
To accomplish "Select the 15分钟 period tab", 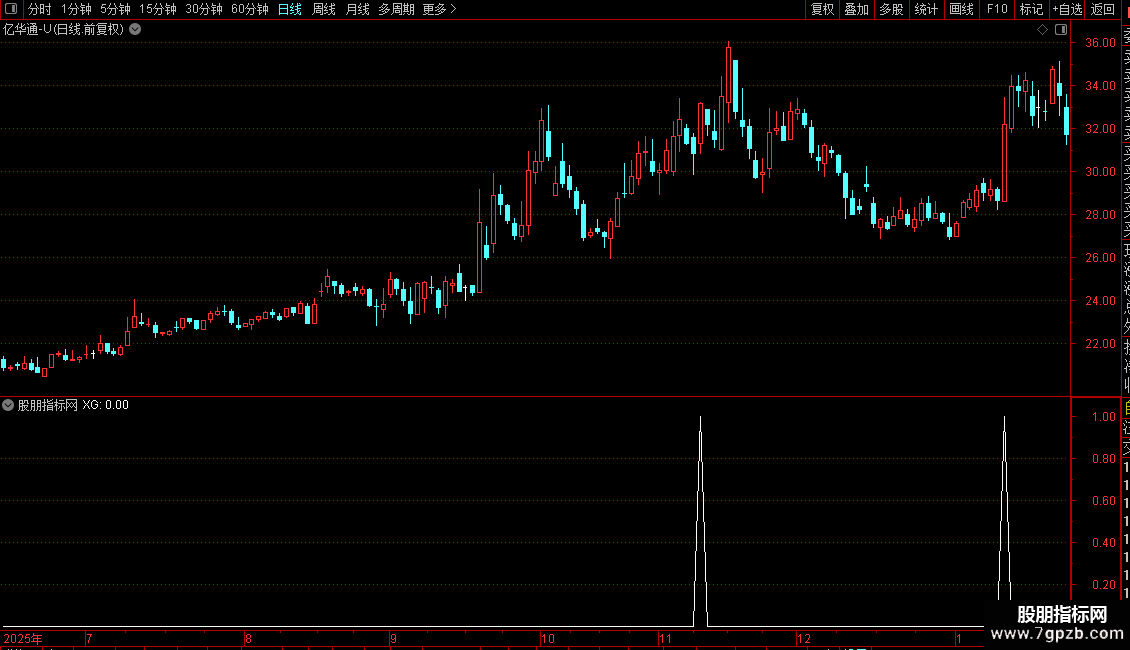I will [158, 9].
